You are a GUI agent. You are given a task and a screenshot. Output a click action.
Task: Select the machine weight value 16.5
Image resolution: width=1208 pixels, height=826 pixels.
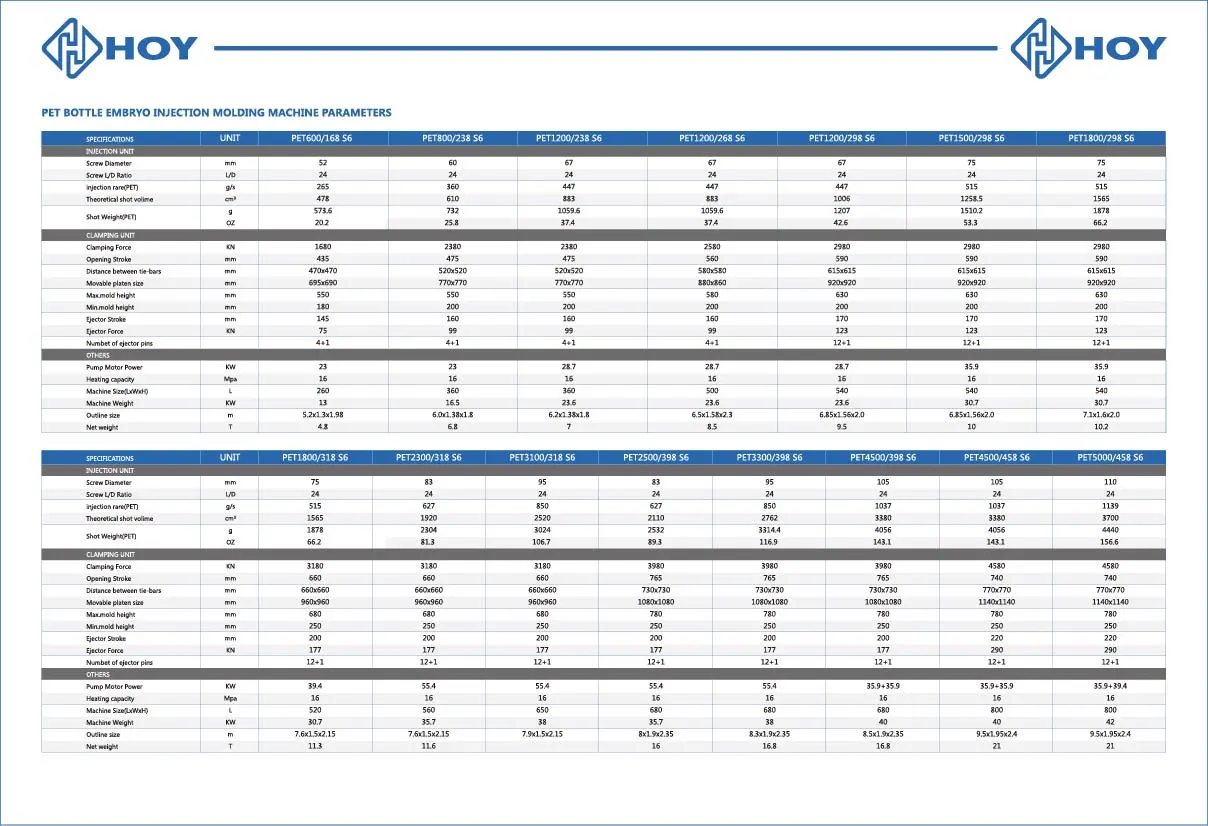click(x=453, y=403)
